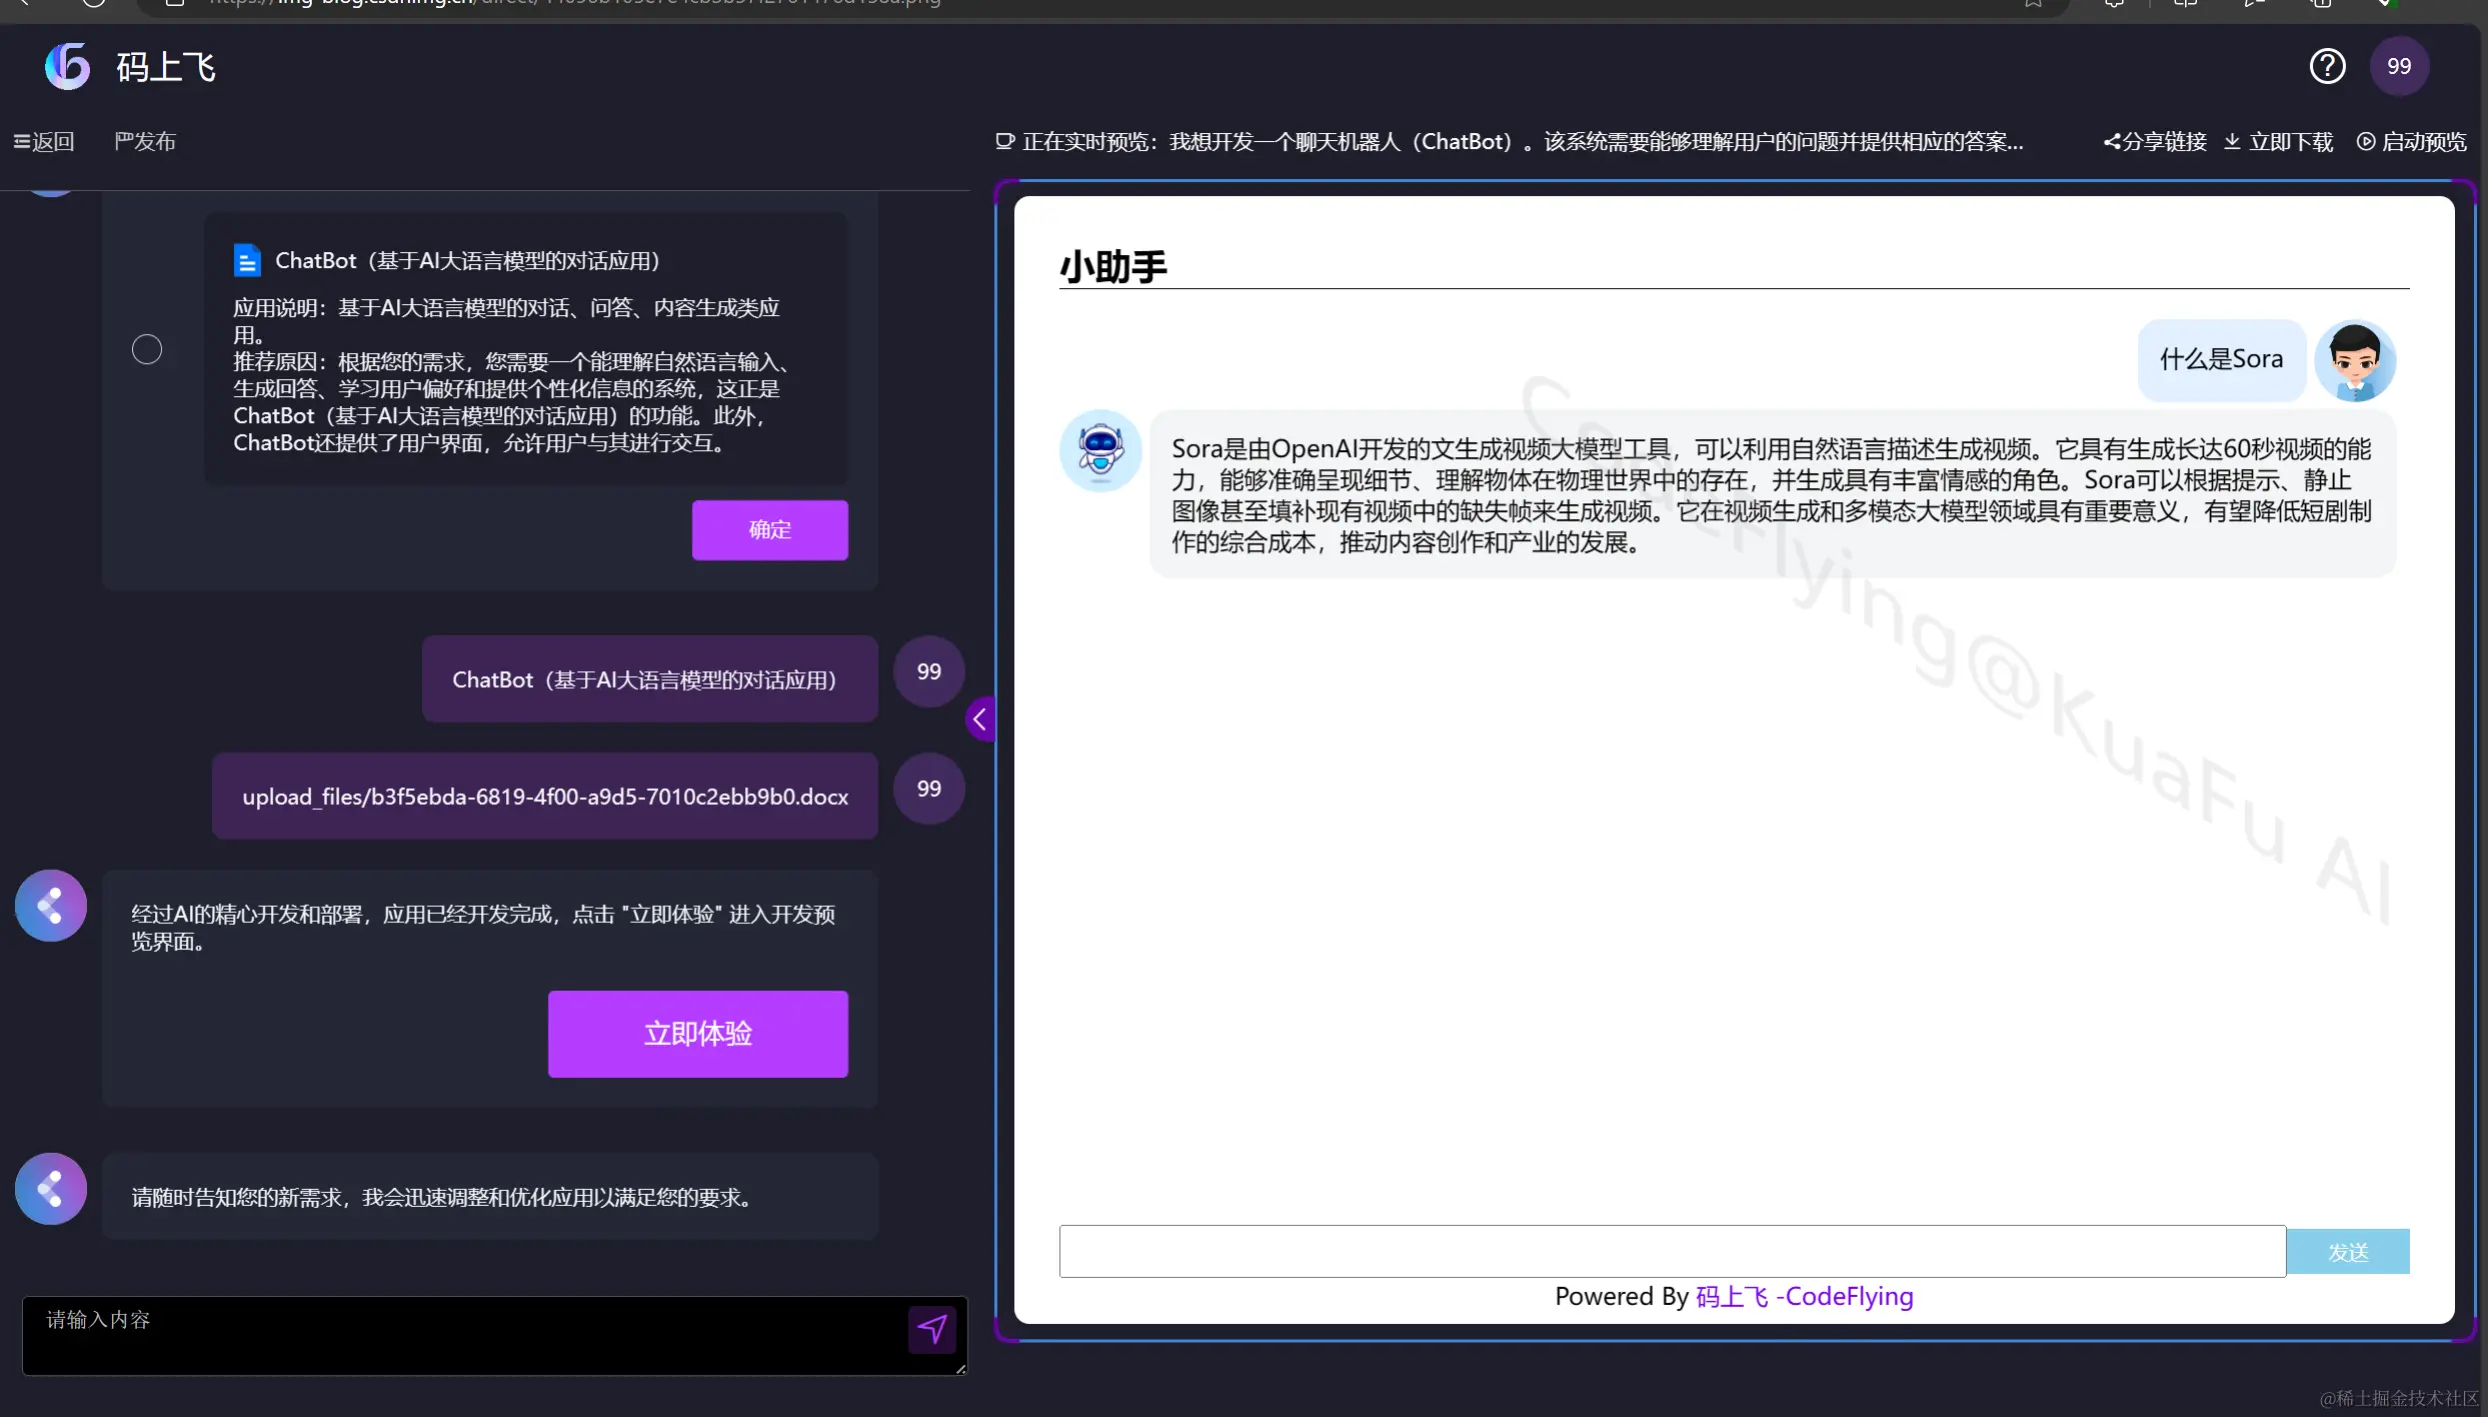2488x1417 pixels.
Task: Click 返回 menu item
Action: [44, 142]
